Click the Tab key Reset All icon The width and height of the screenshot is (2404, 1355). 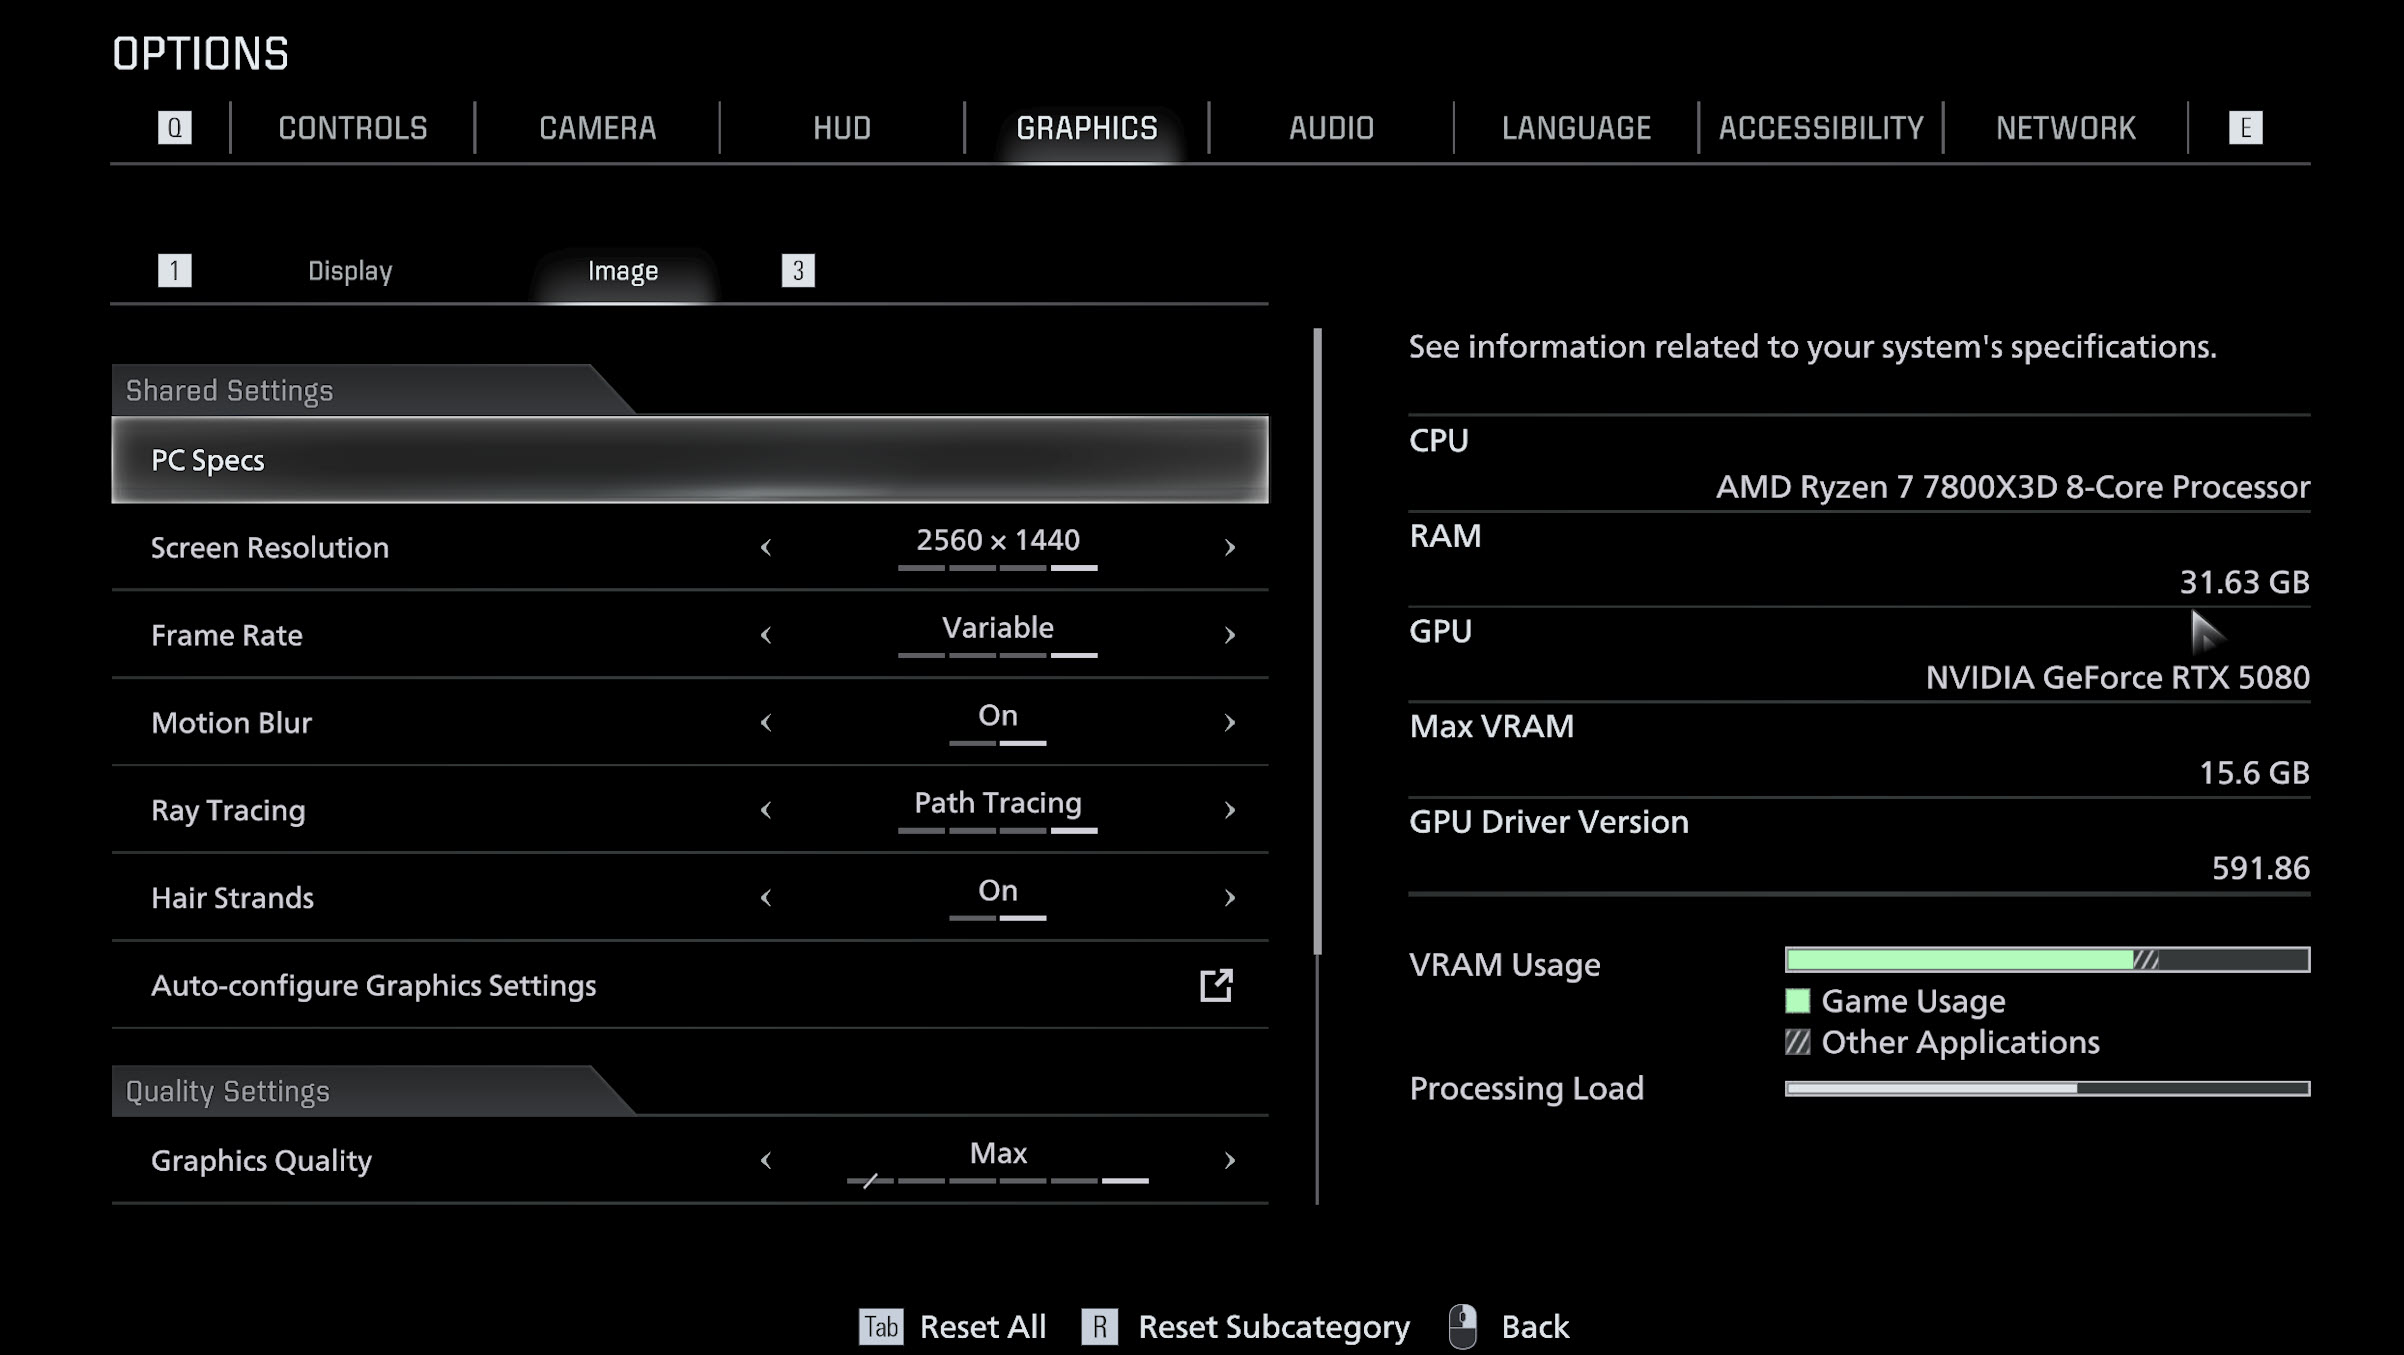tap(881, 1327)
